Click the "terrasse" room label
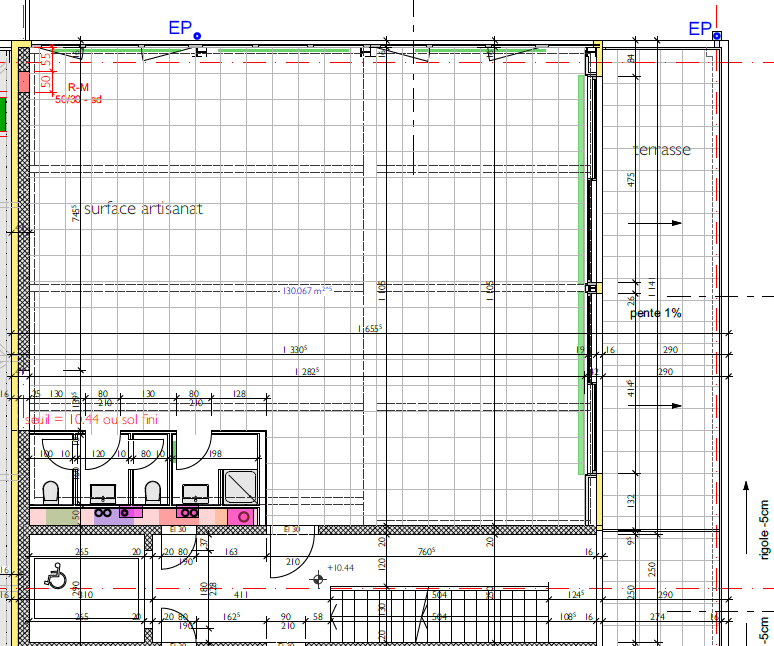 tap(661, 150)
